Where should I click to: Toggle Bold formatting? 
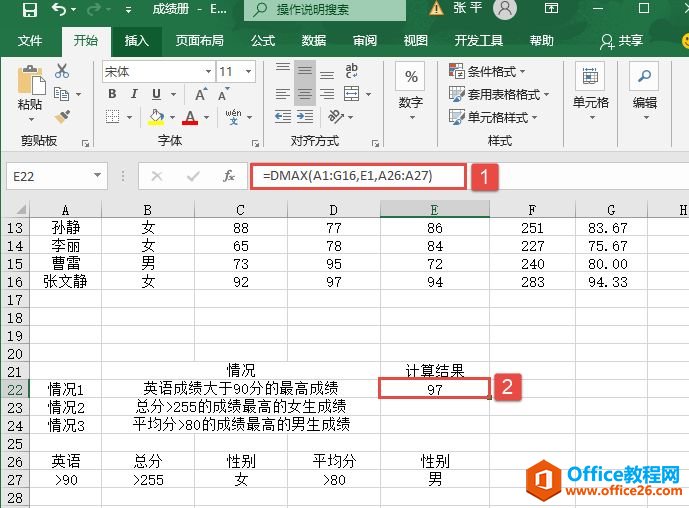tap(112, 94)
